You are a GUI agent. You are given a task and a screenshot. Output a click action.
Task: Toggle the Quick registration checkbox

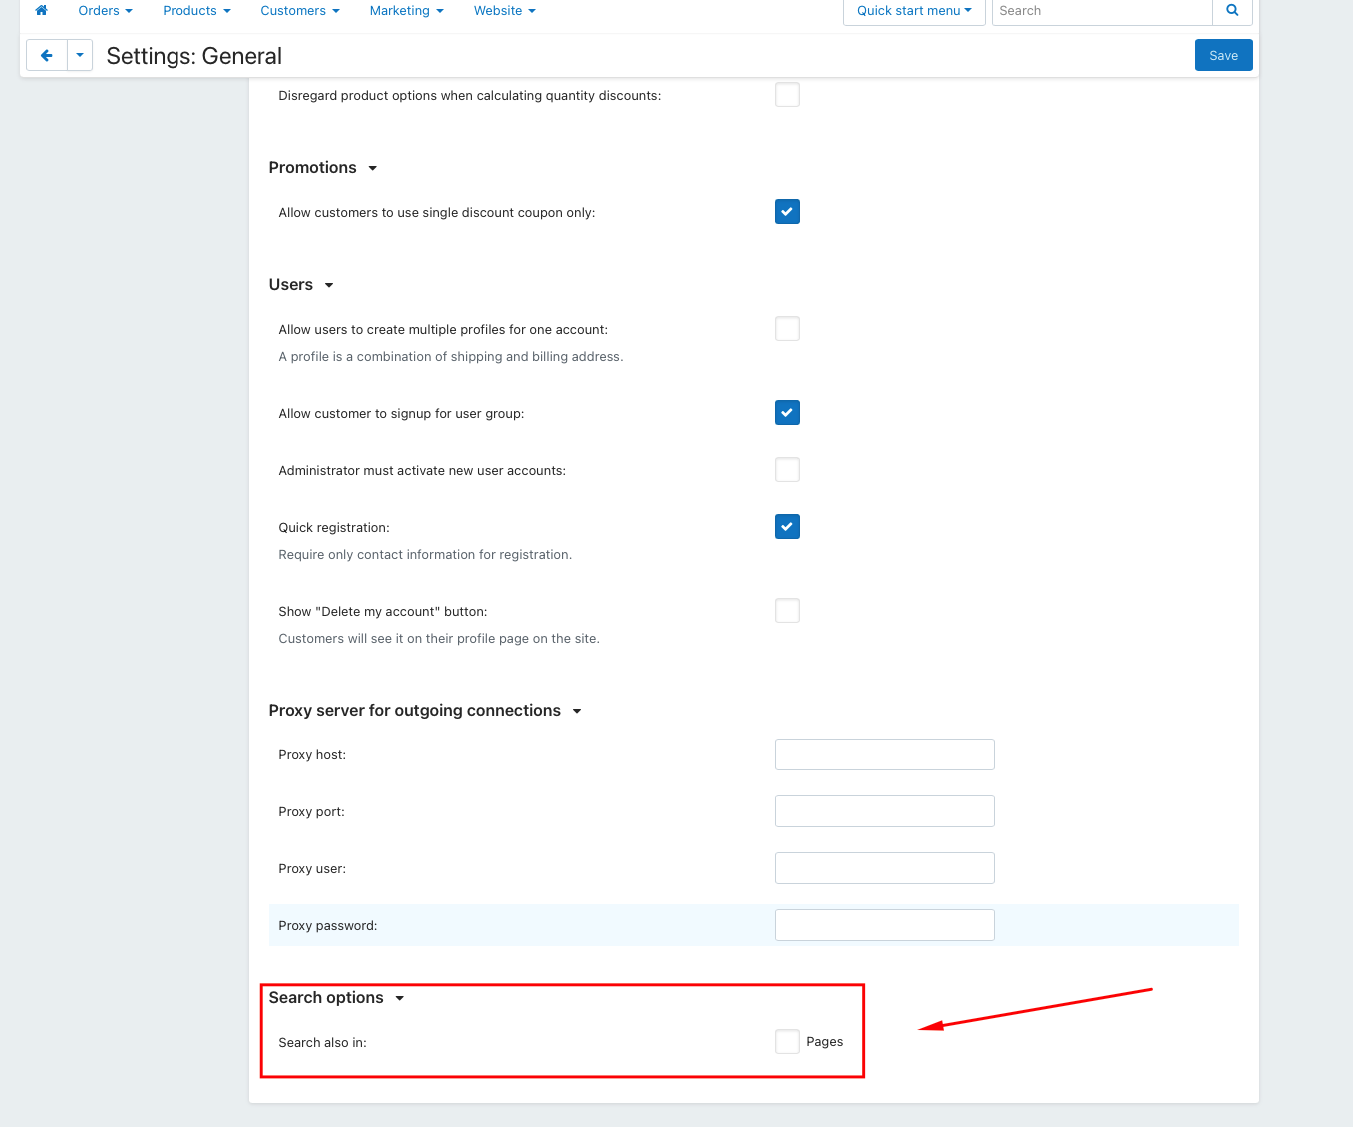[x=787, y=527]
